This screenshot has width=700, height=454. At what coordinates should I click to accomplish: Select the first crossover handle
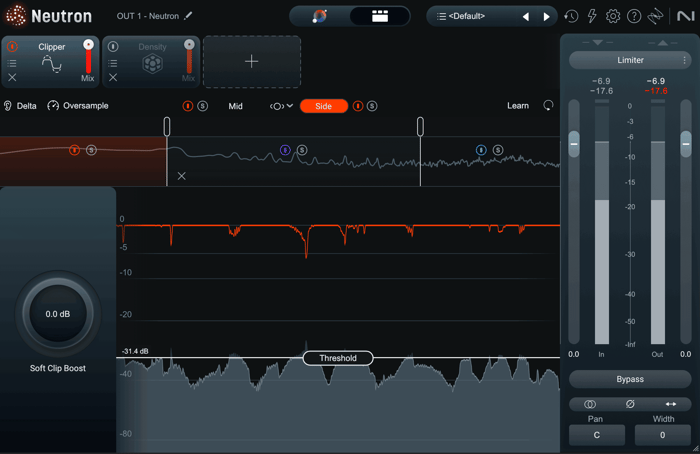pos(167,126)
